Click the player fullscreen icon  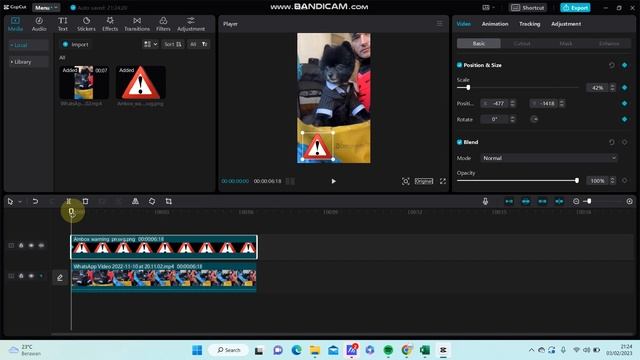click(x=443, y=181)
